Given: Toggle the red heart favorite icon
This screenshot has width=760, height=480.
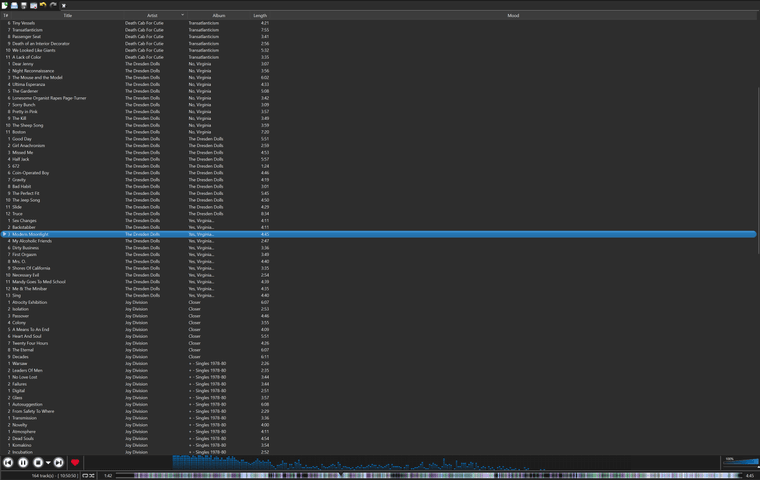Looking at the screenshot, I should click(75, 463).
